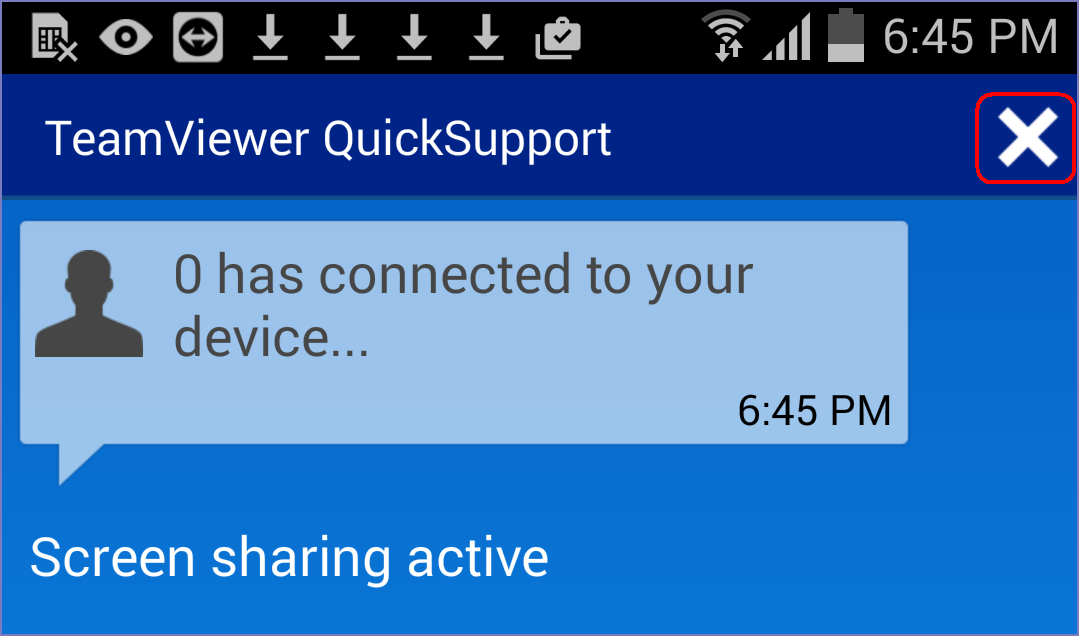Tap the fourth download arrow notification icon
The height and width of the screenshot is (636, 1079).
pos(487,37)
